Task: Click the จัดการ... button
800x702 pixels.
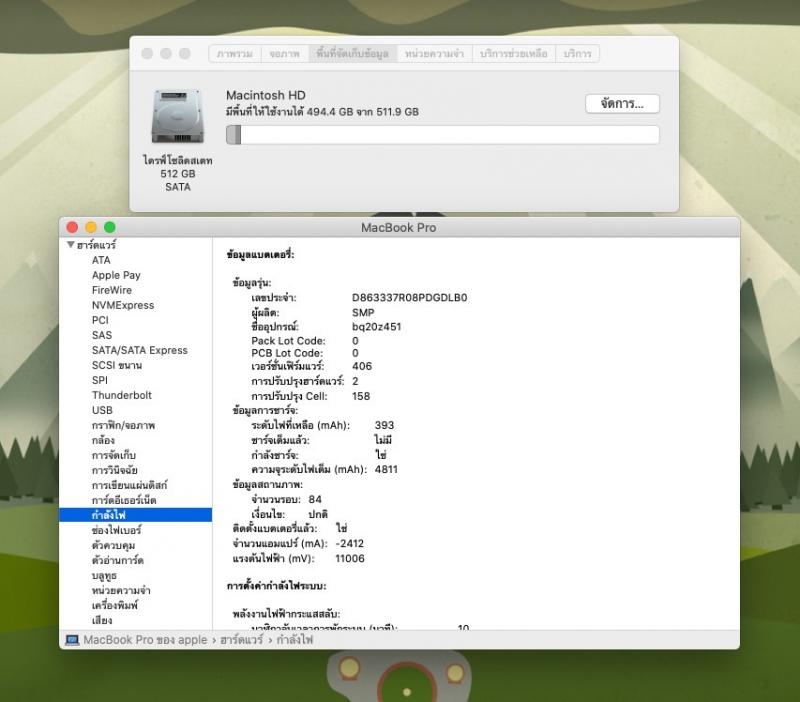Action: click(622, 104)
